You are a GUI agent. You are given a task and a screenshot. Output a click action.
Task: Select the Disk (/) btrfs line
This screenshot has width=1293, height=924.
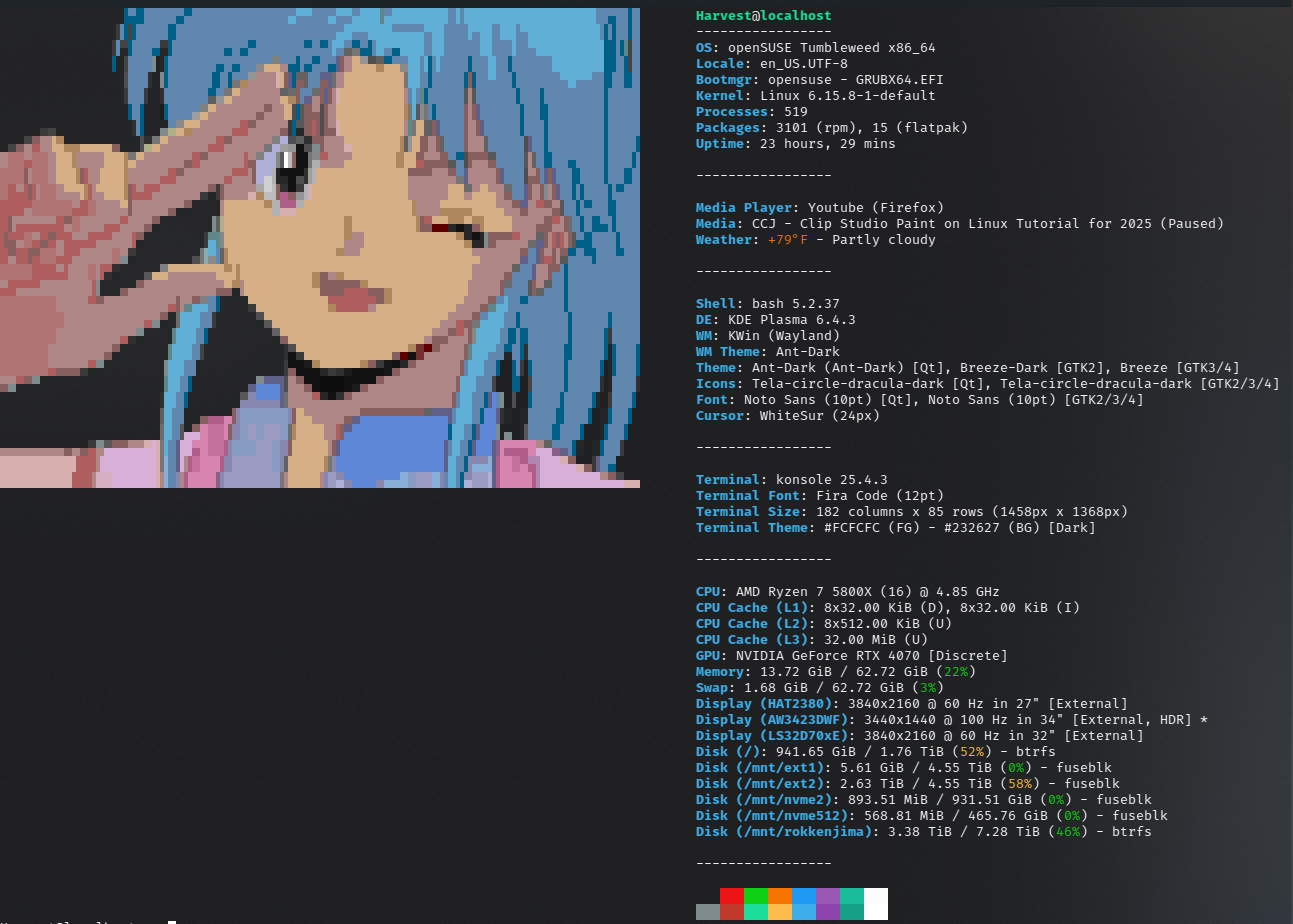876,752
